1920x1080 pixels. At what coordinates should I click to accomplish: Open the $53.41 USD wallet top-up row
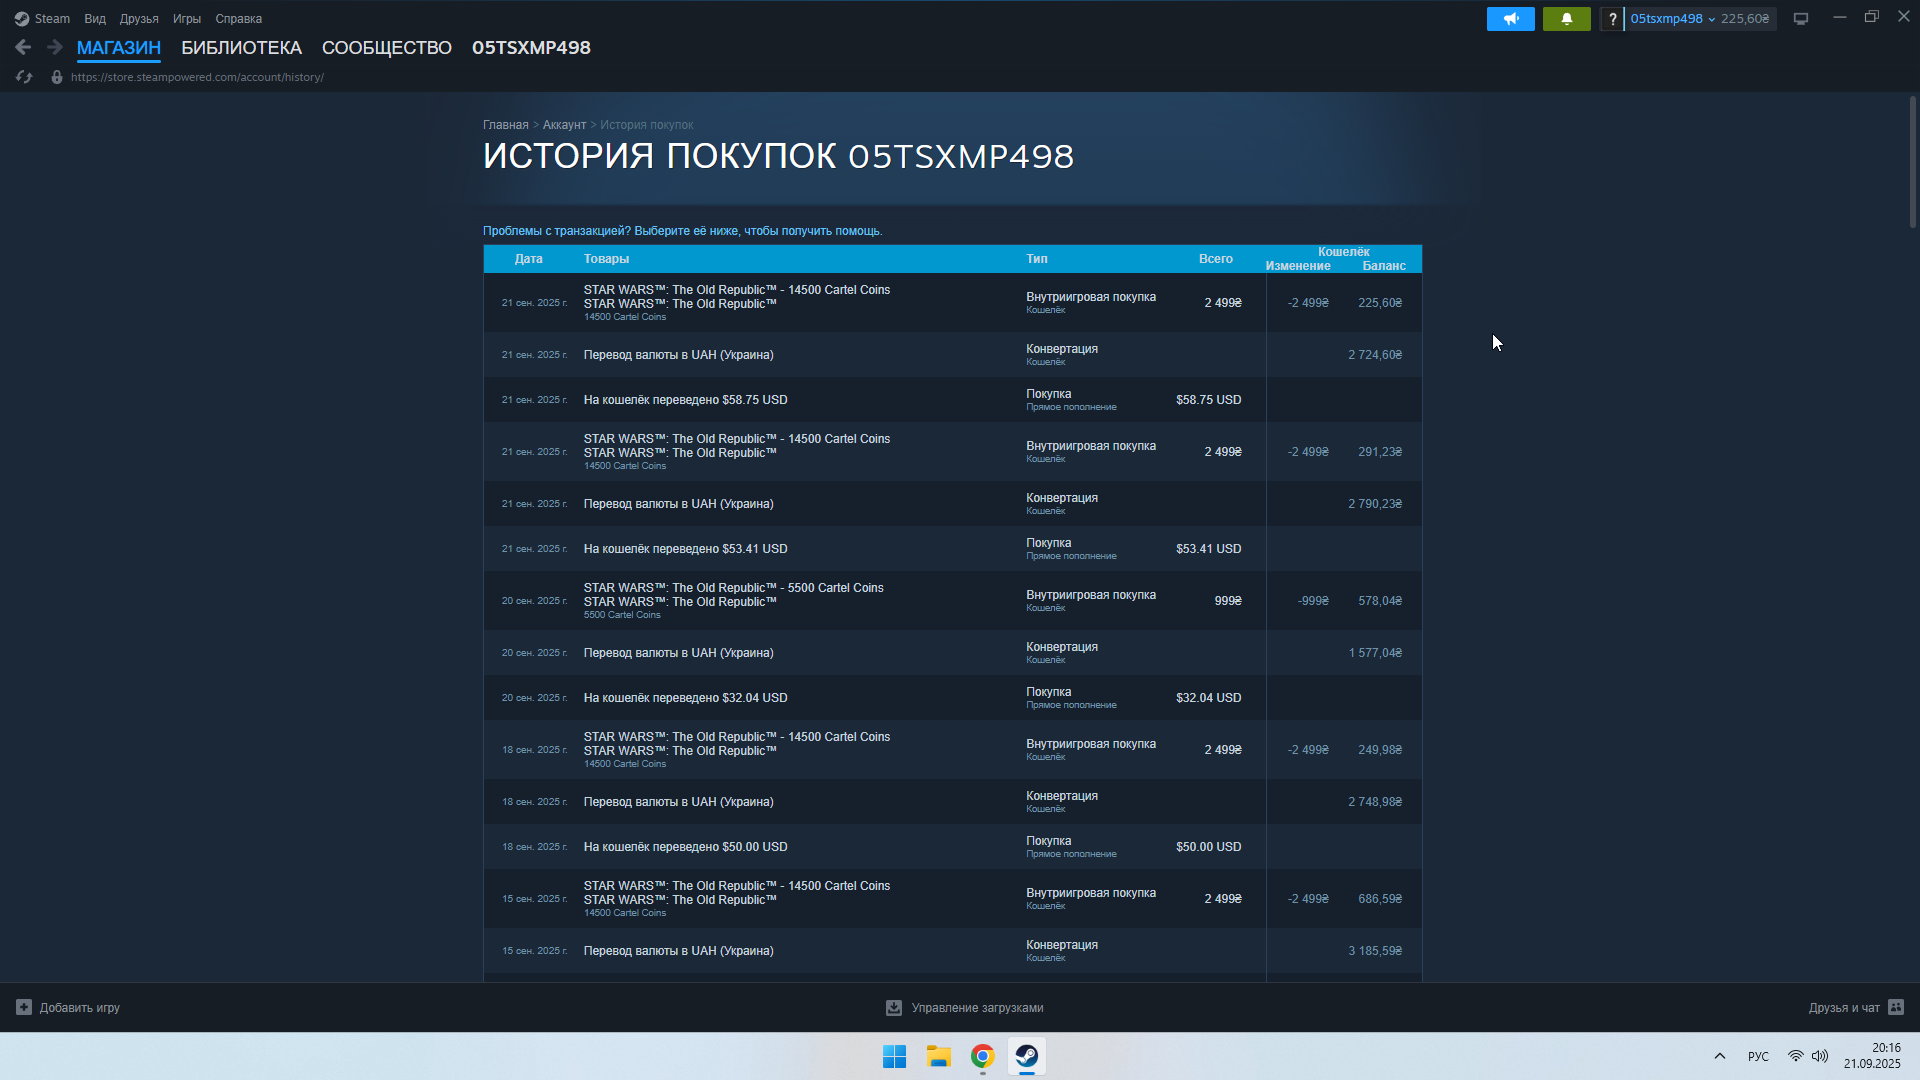click(x=952, y=549)
